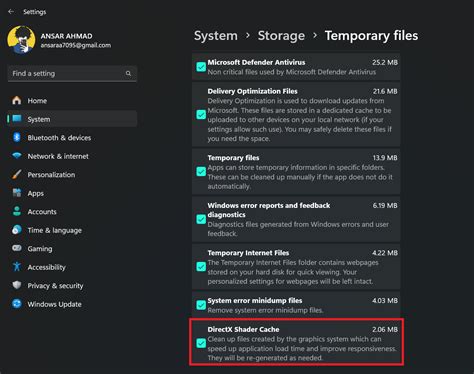
Task: Click the 6.19 MB size value
Action: click(x=385, y=205)
